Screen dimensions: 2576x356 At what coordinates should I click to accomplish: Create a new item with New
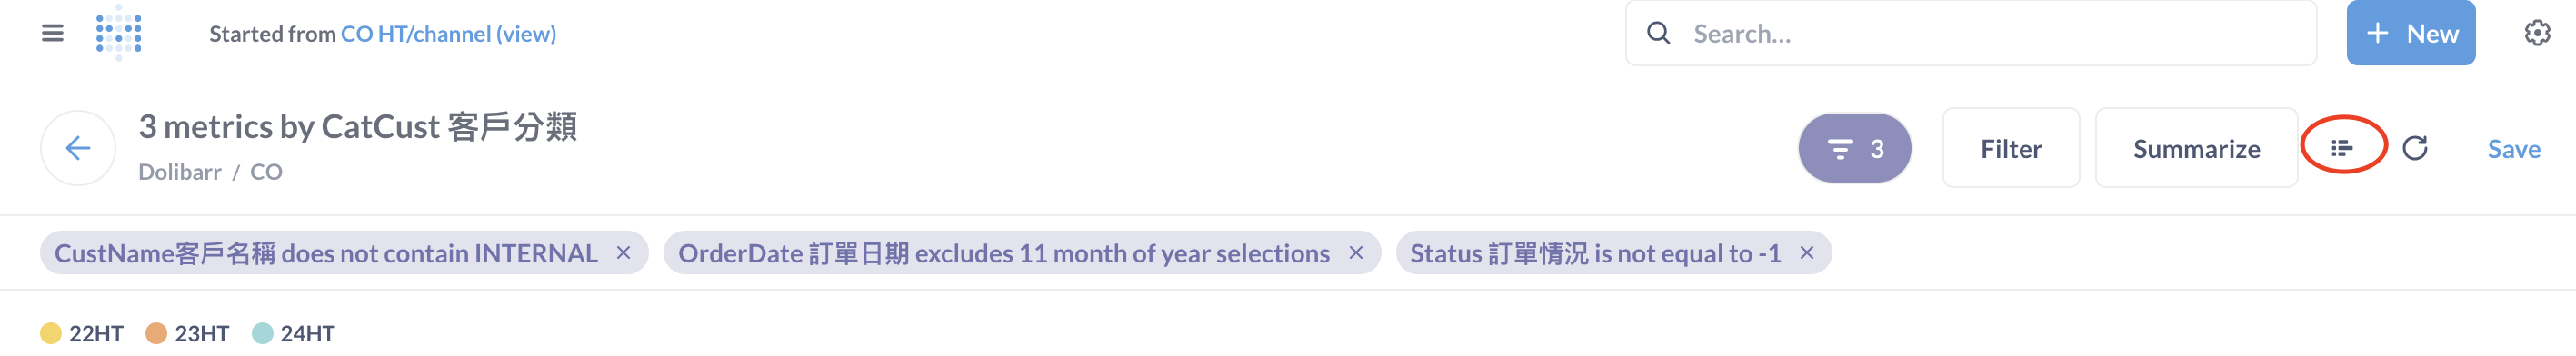(x=2410, y=33)
